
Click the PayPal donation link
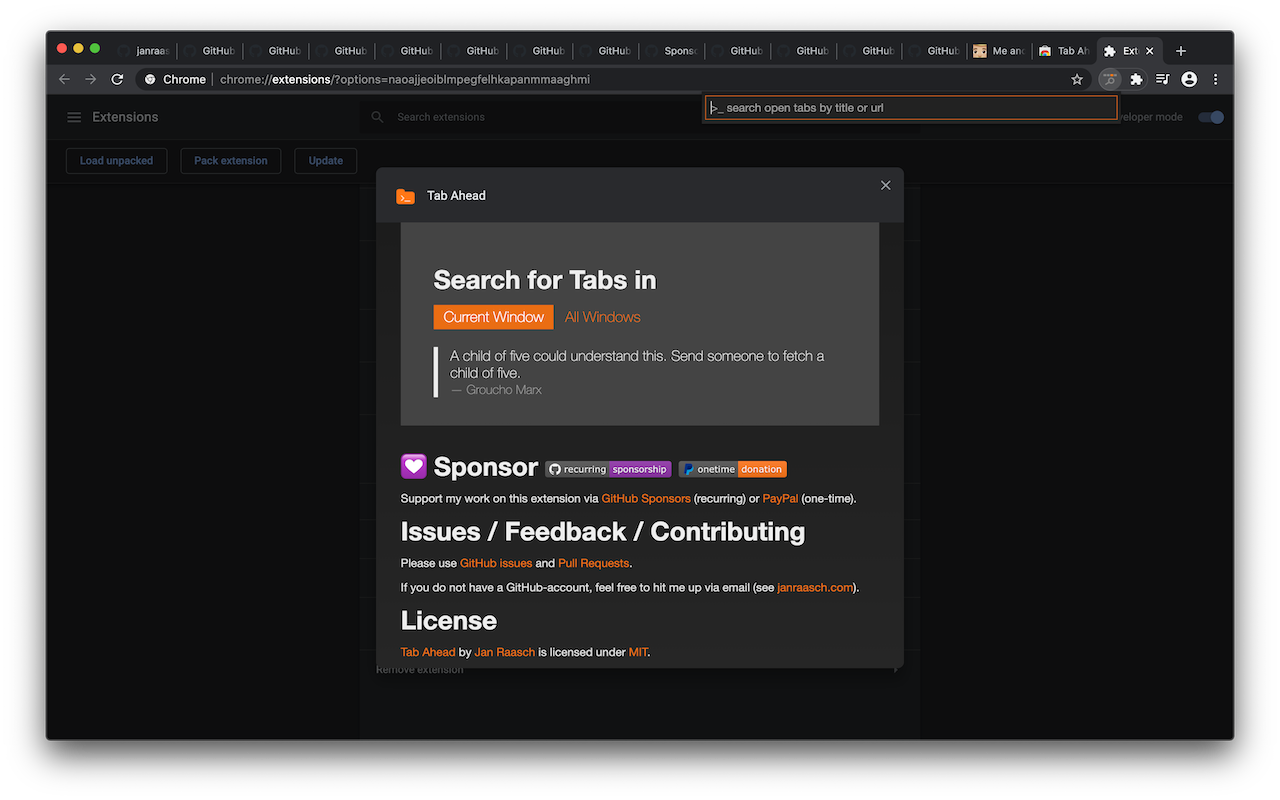click(x=780, y=498)
